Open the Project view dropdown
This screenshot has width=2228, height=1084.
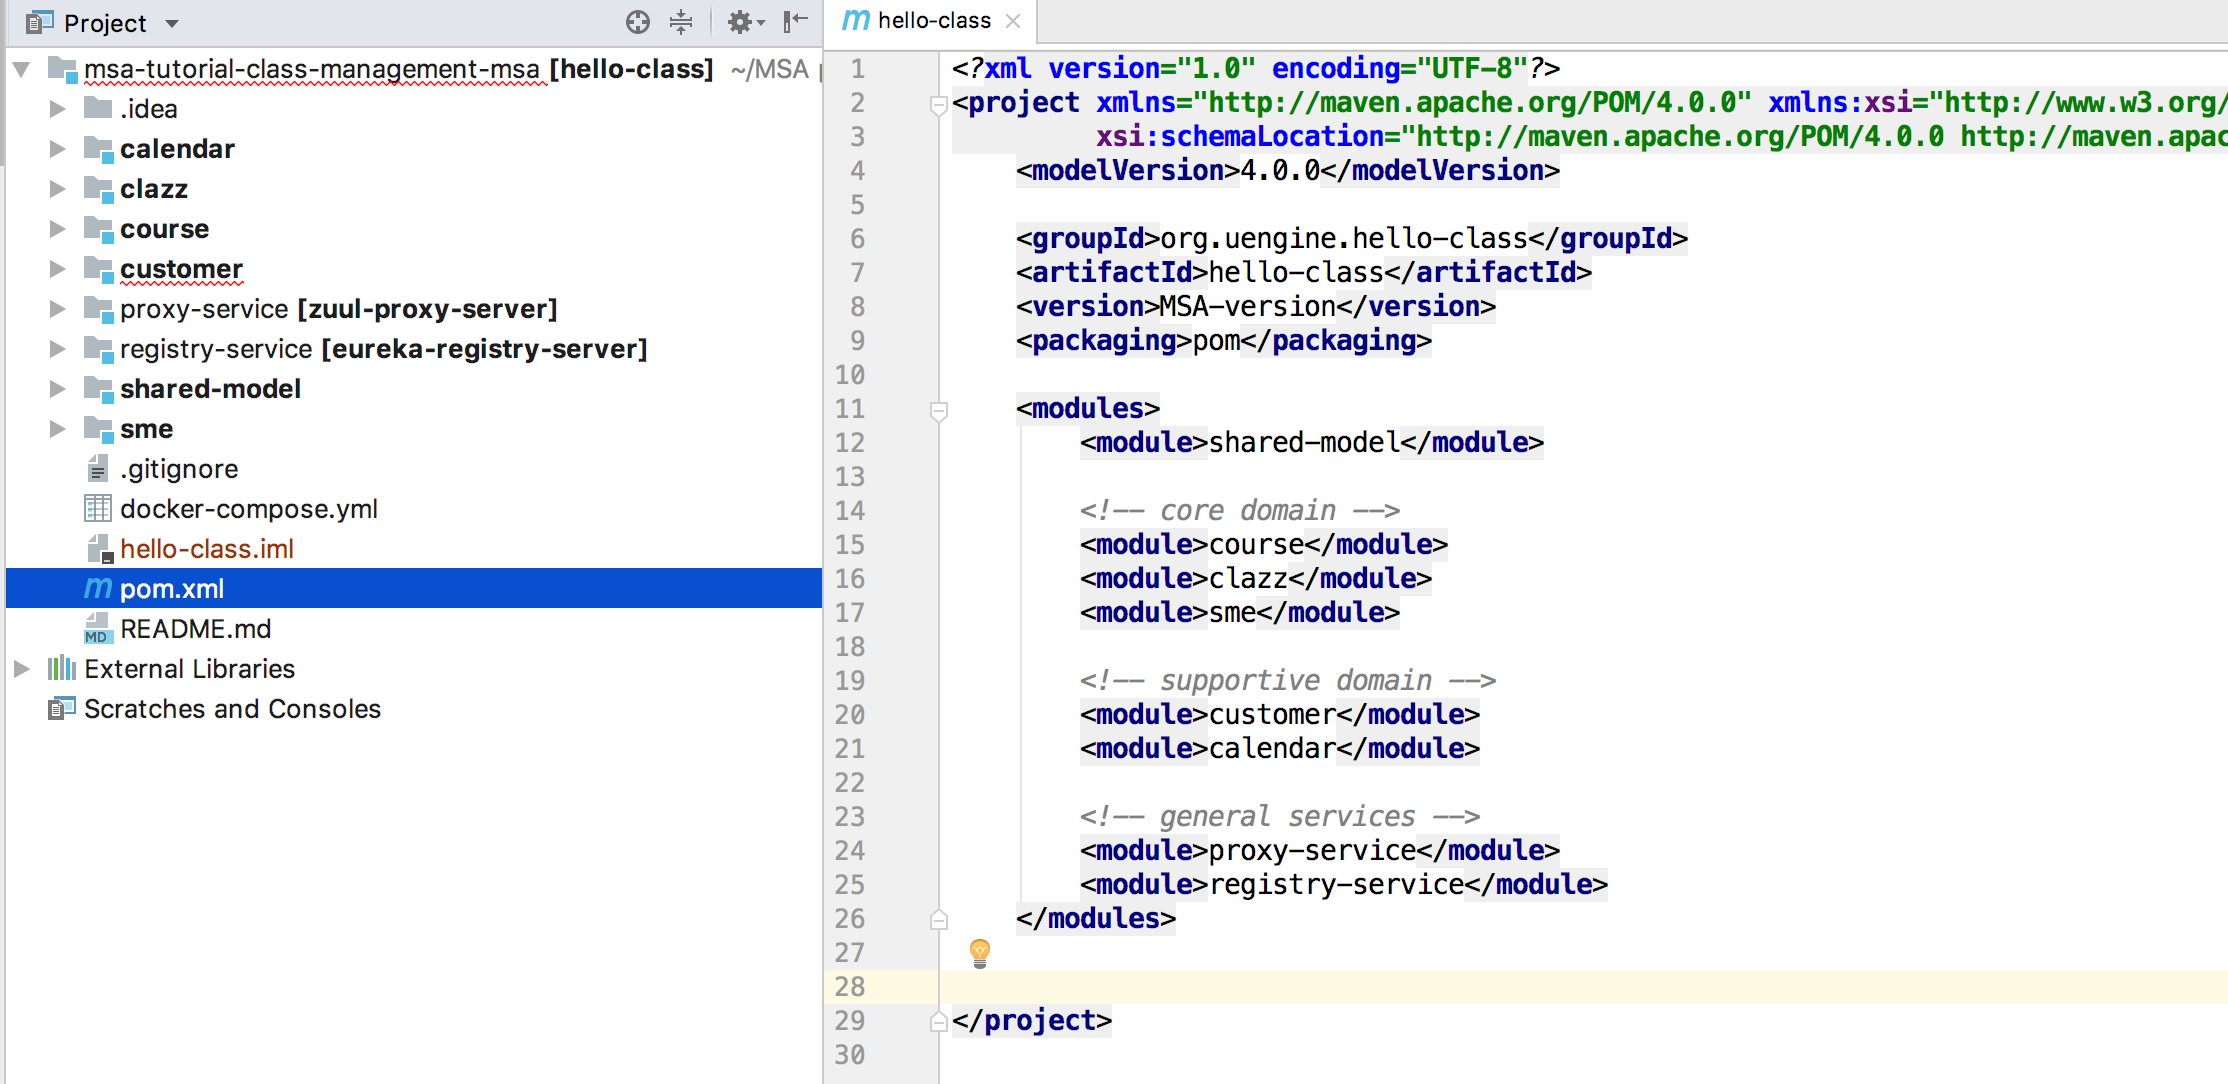tap(172, 23)
